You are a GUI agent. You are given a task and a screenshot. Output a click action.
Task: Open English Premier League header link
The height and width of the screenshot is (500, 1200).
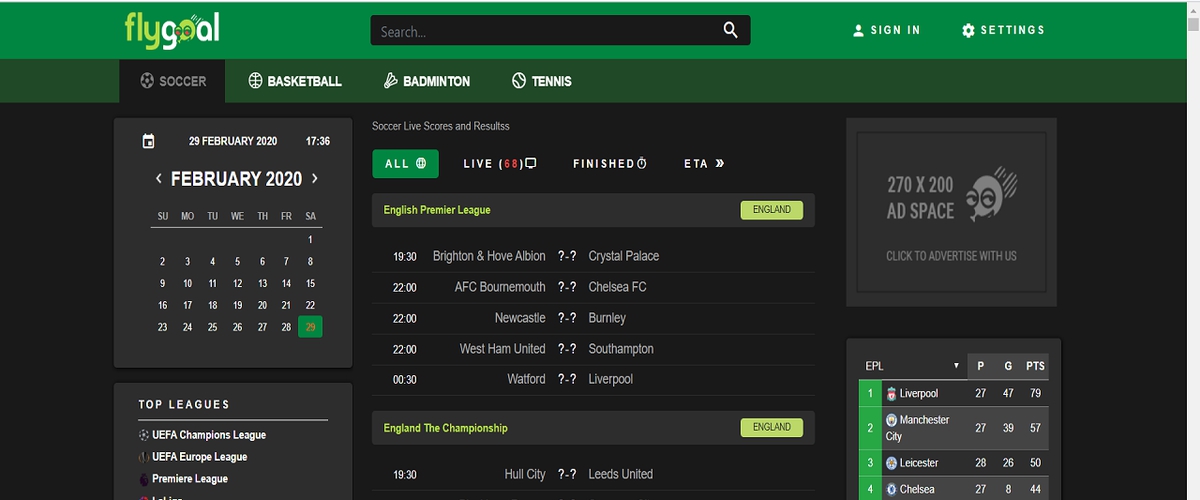(437, 210)
